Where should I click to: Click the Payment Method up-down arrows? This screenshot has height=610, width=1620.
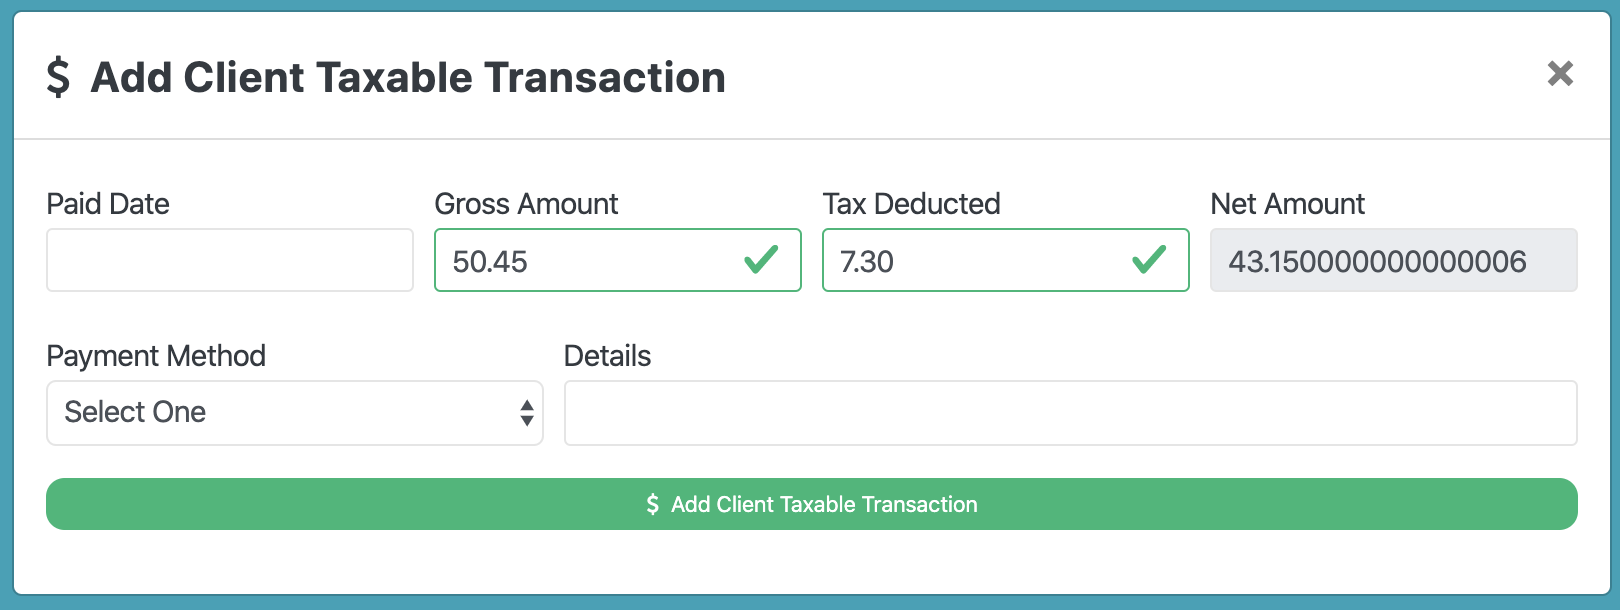tap(527, 413)
